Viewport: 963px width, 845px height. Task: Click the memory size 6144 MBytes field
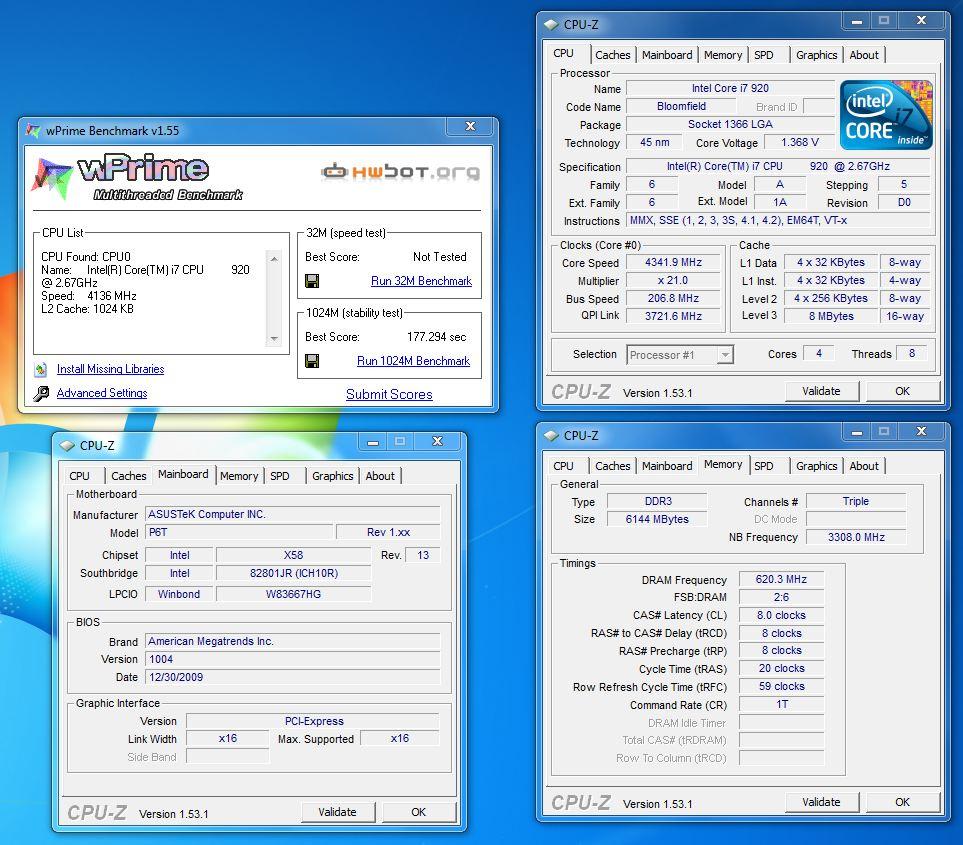(x=657, y=520)
